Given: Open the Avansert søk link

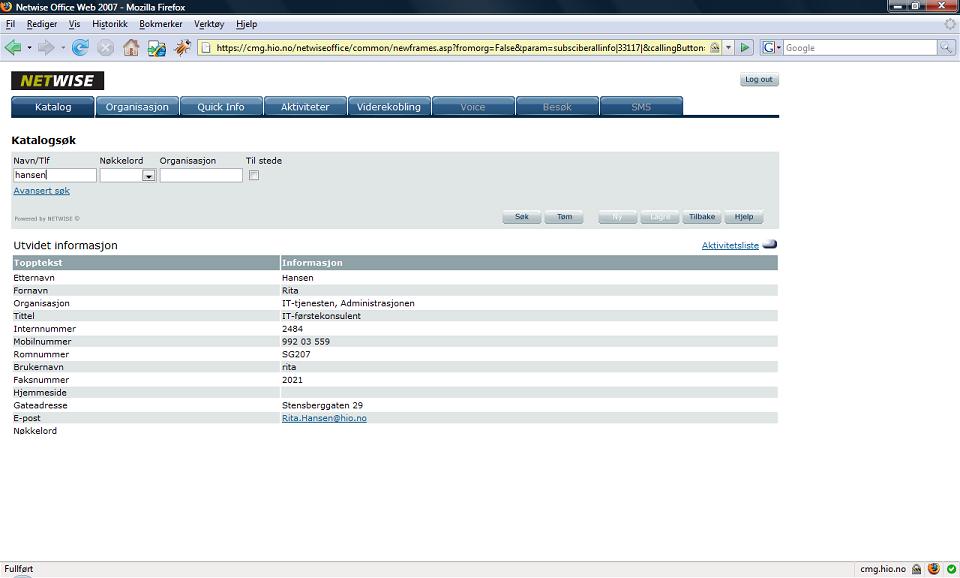Looking at the screenshot, I should pos(42,191).
